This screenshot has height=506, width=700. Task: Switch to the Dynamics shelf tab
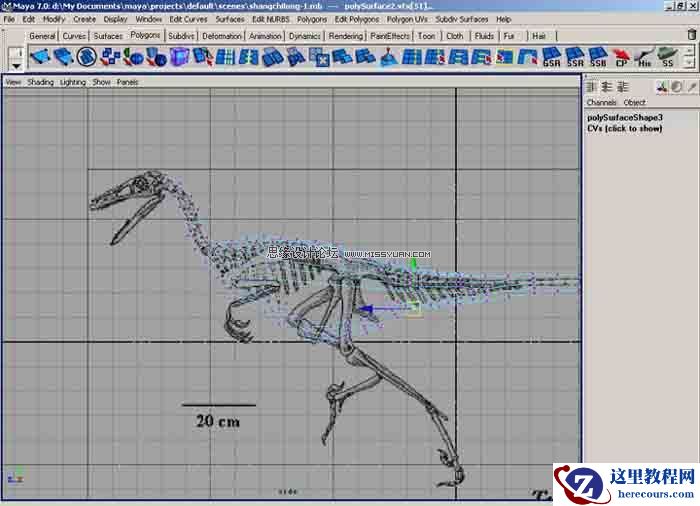(x=304, y=36)
